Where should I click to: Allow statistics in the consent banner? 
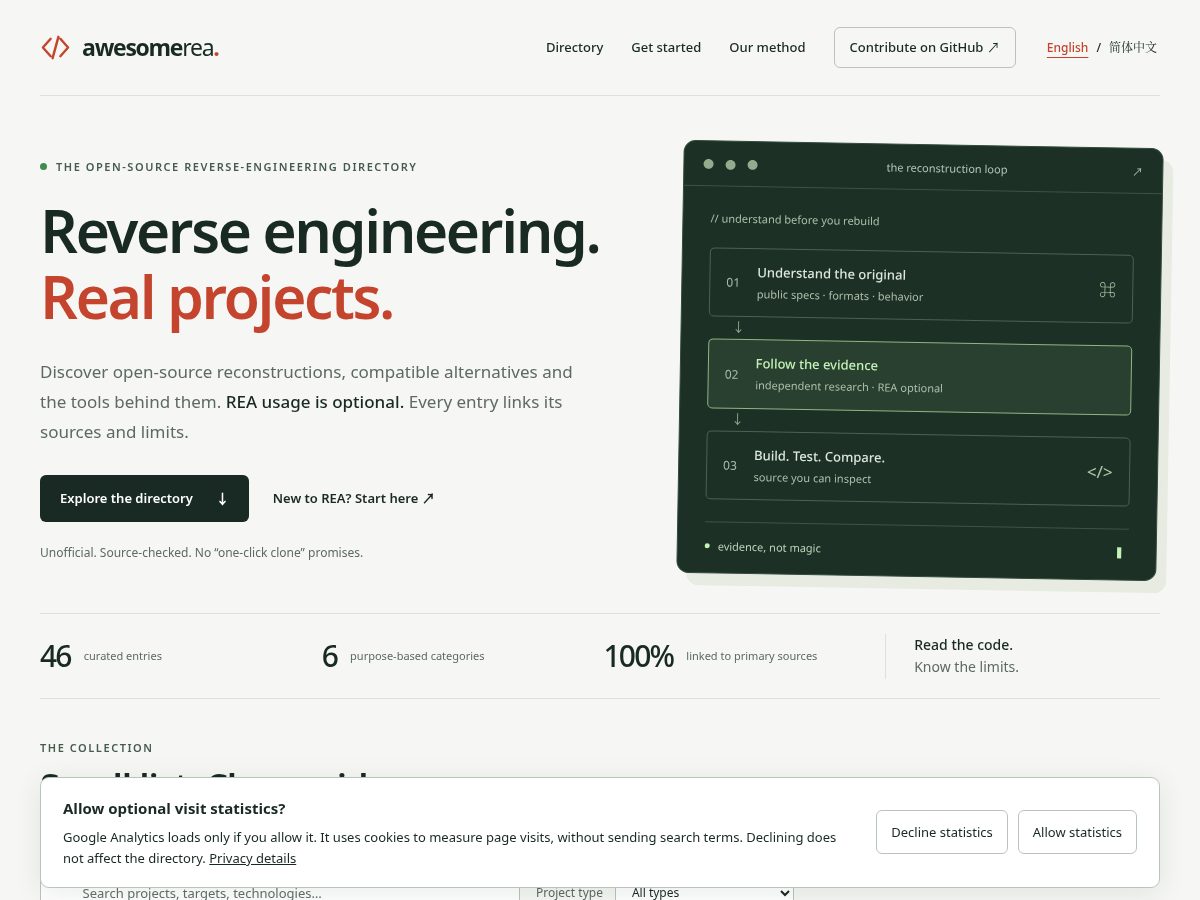(1077, 832)
